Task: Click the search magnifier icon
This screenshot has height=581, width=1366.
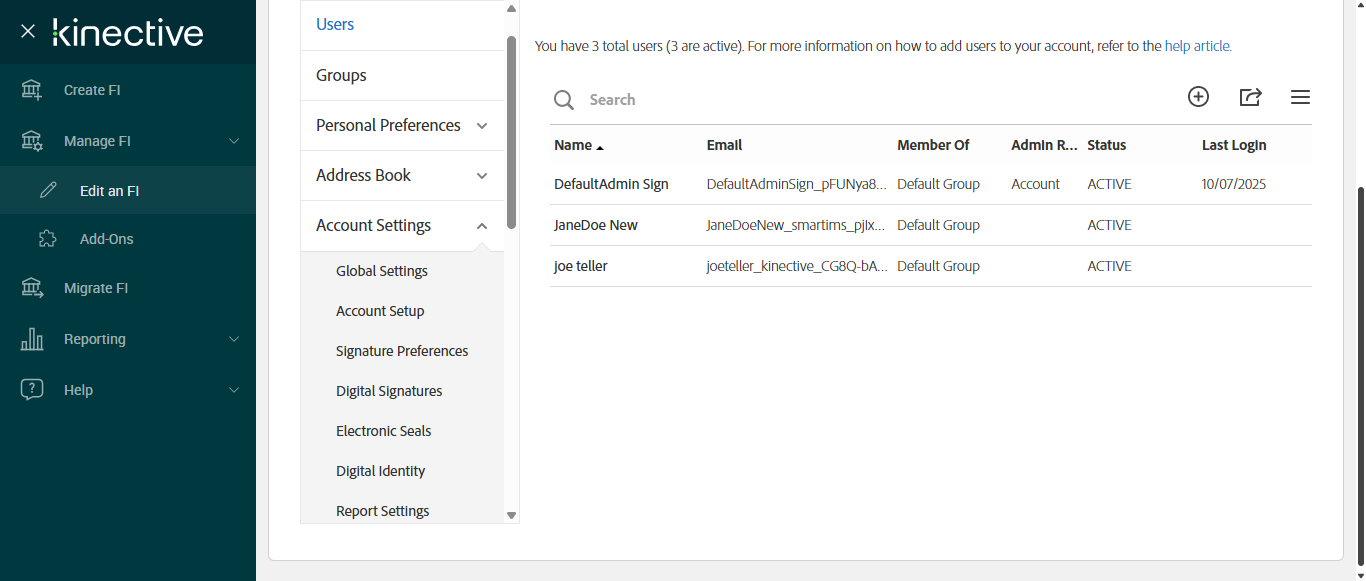Action: 564,100
